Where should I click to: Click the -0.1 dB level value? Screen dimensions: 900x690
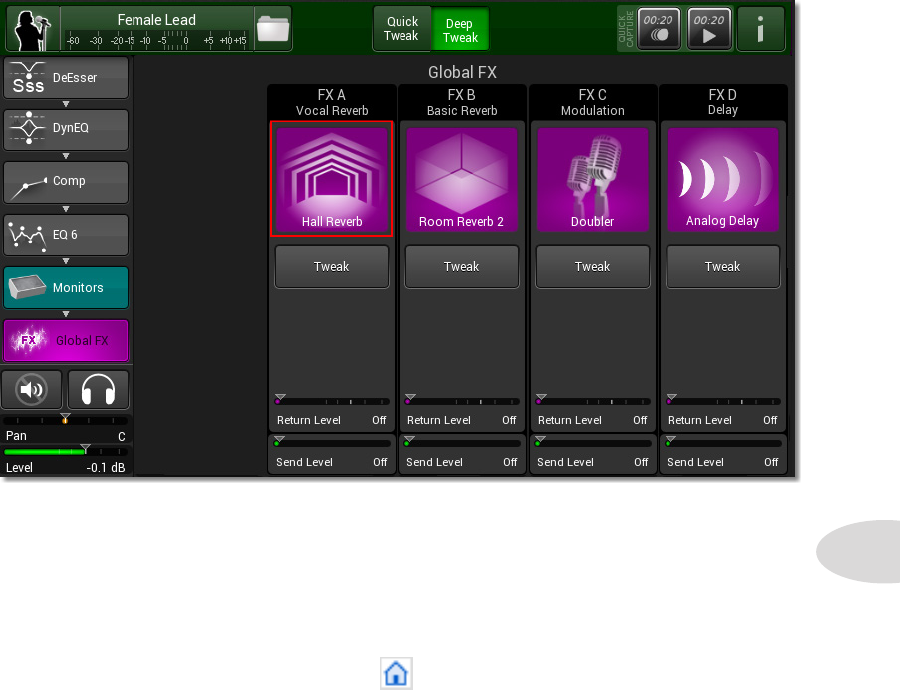coord(106,468)
